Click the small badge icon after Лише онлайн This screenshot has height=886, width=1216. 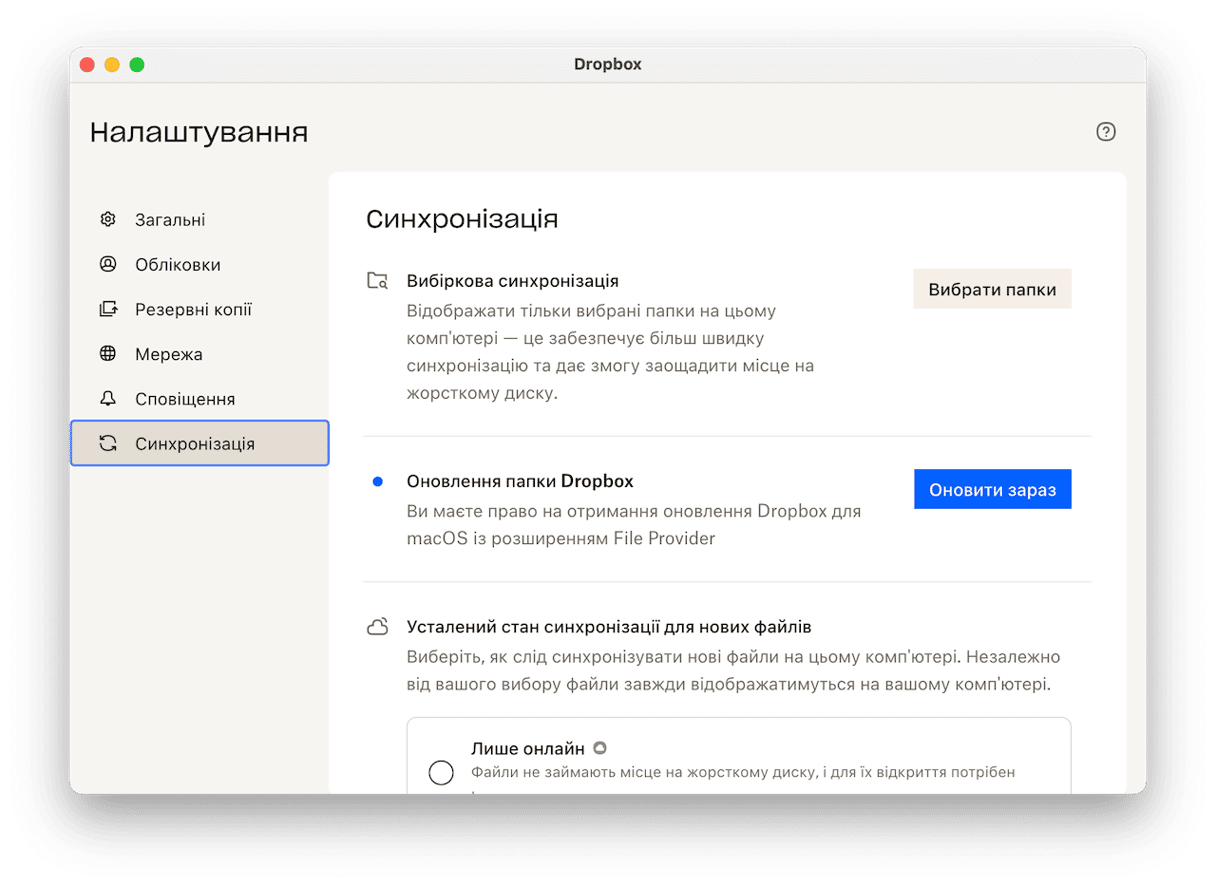(599, 748)
